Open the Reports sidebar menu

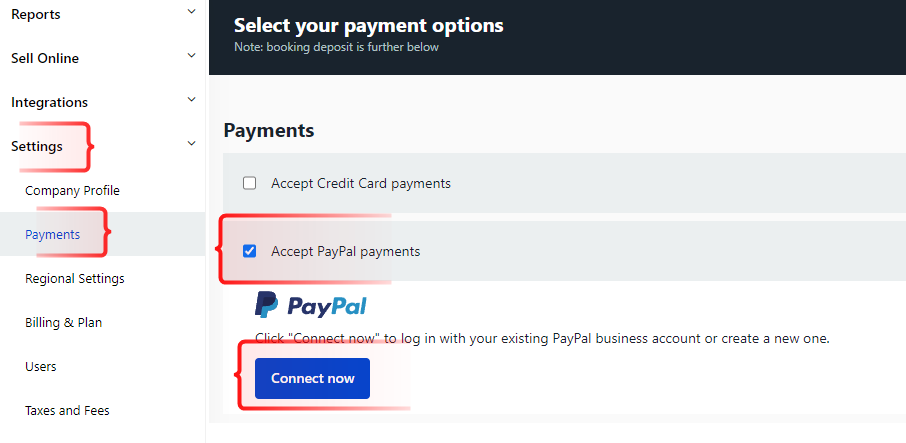click(x=36, y=14)
